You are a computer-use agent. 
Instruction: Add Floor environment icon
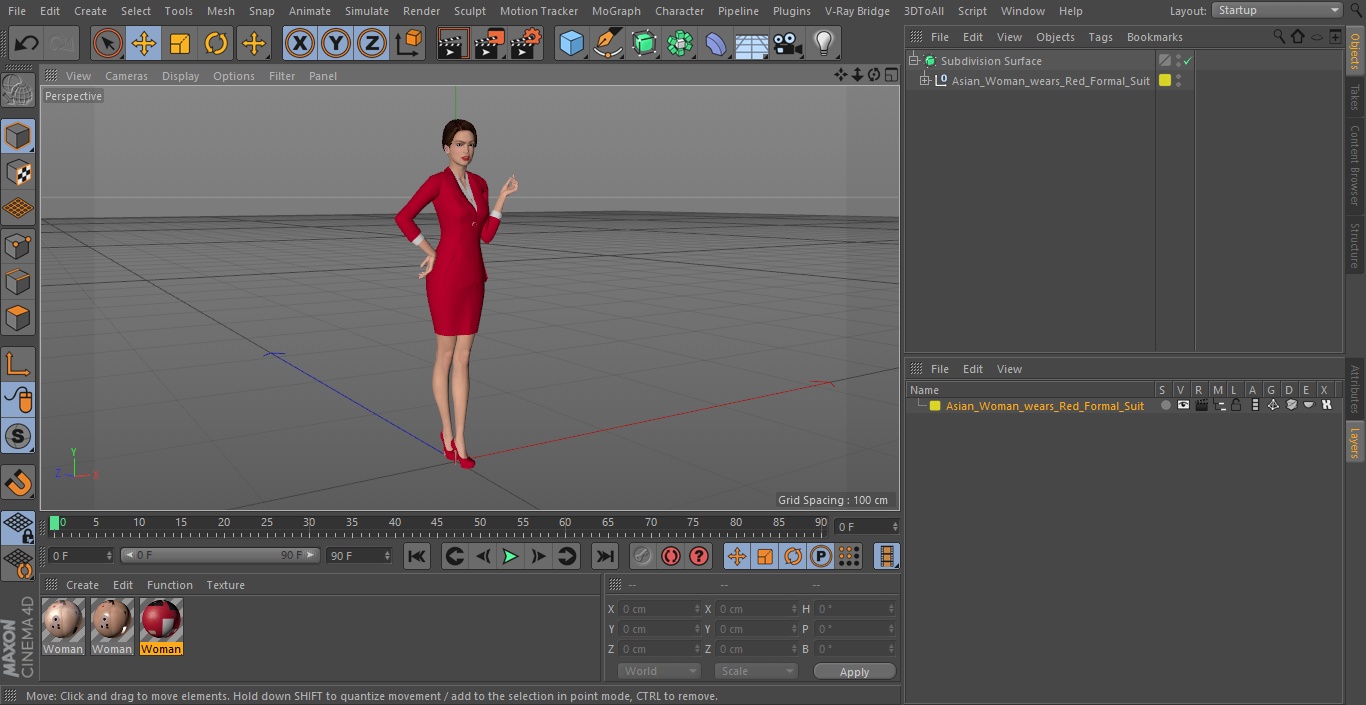pos(752,44)
